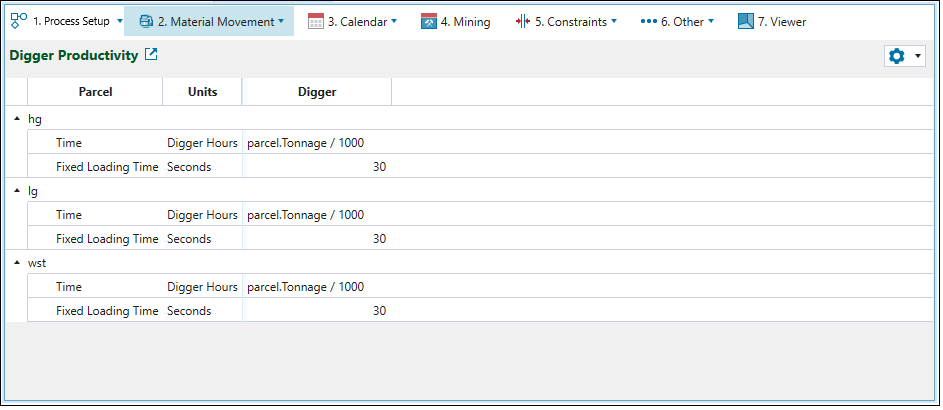This screenshot has height=410, width=943.
Task: Open Digger Productivity in a new window
Action: pos(151,55)
